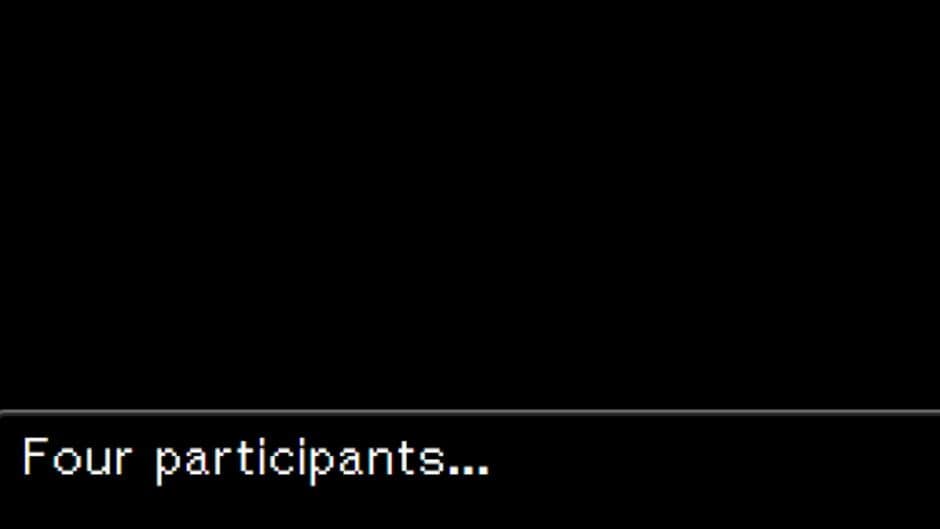Tap the dialogue panel to continue the story
Viewport: 940px width, 529px height.
(470, 470)
